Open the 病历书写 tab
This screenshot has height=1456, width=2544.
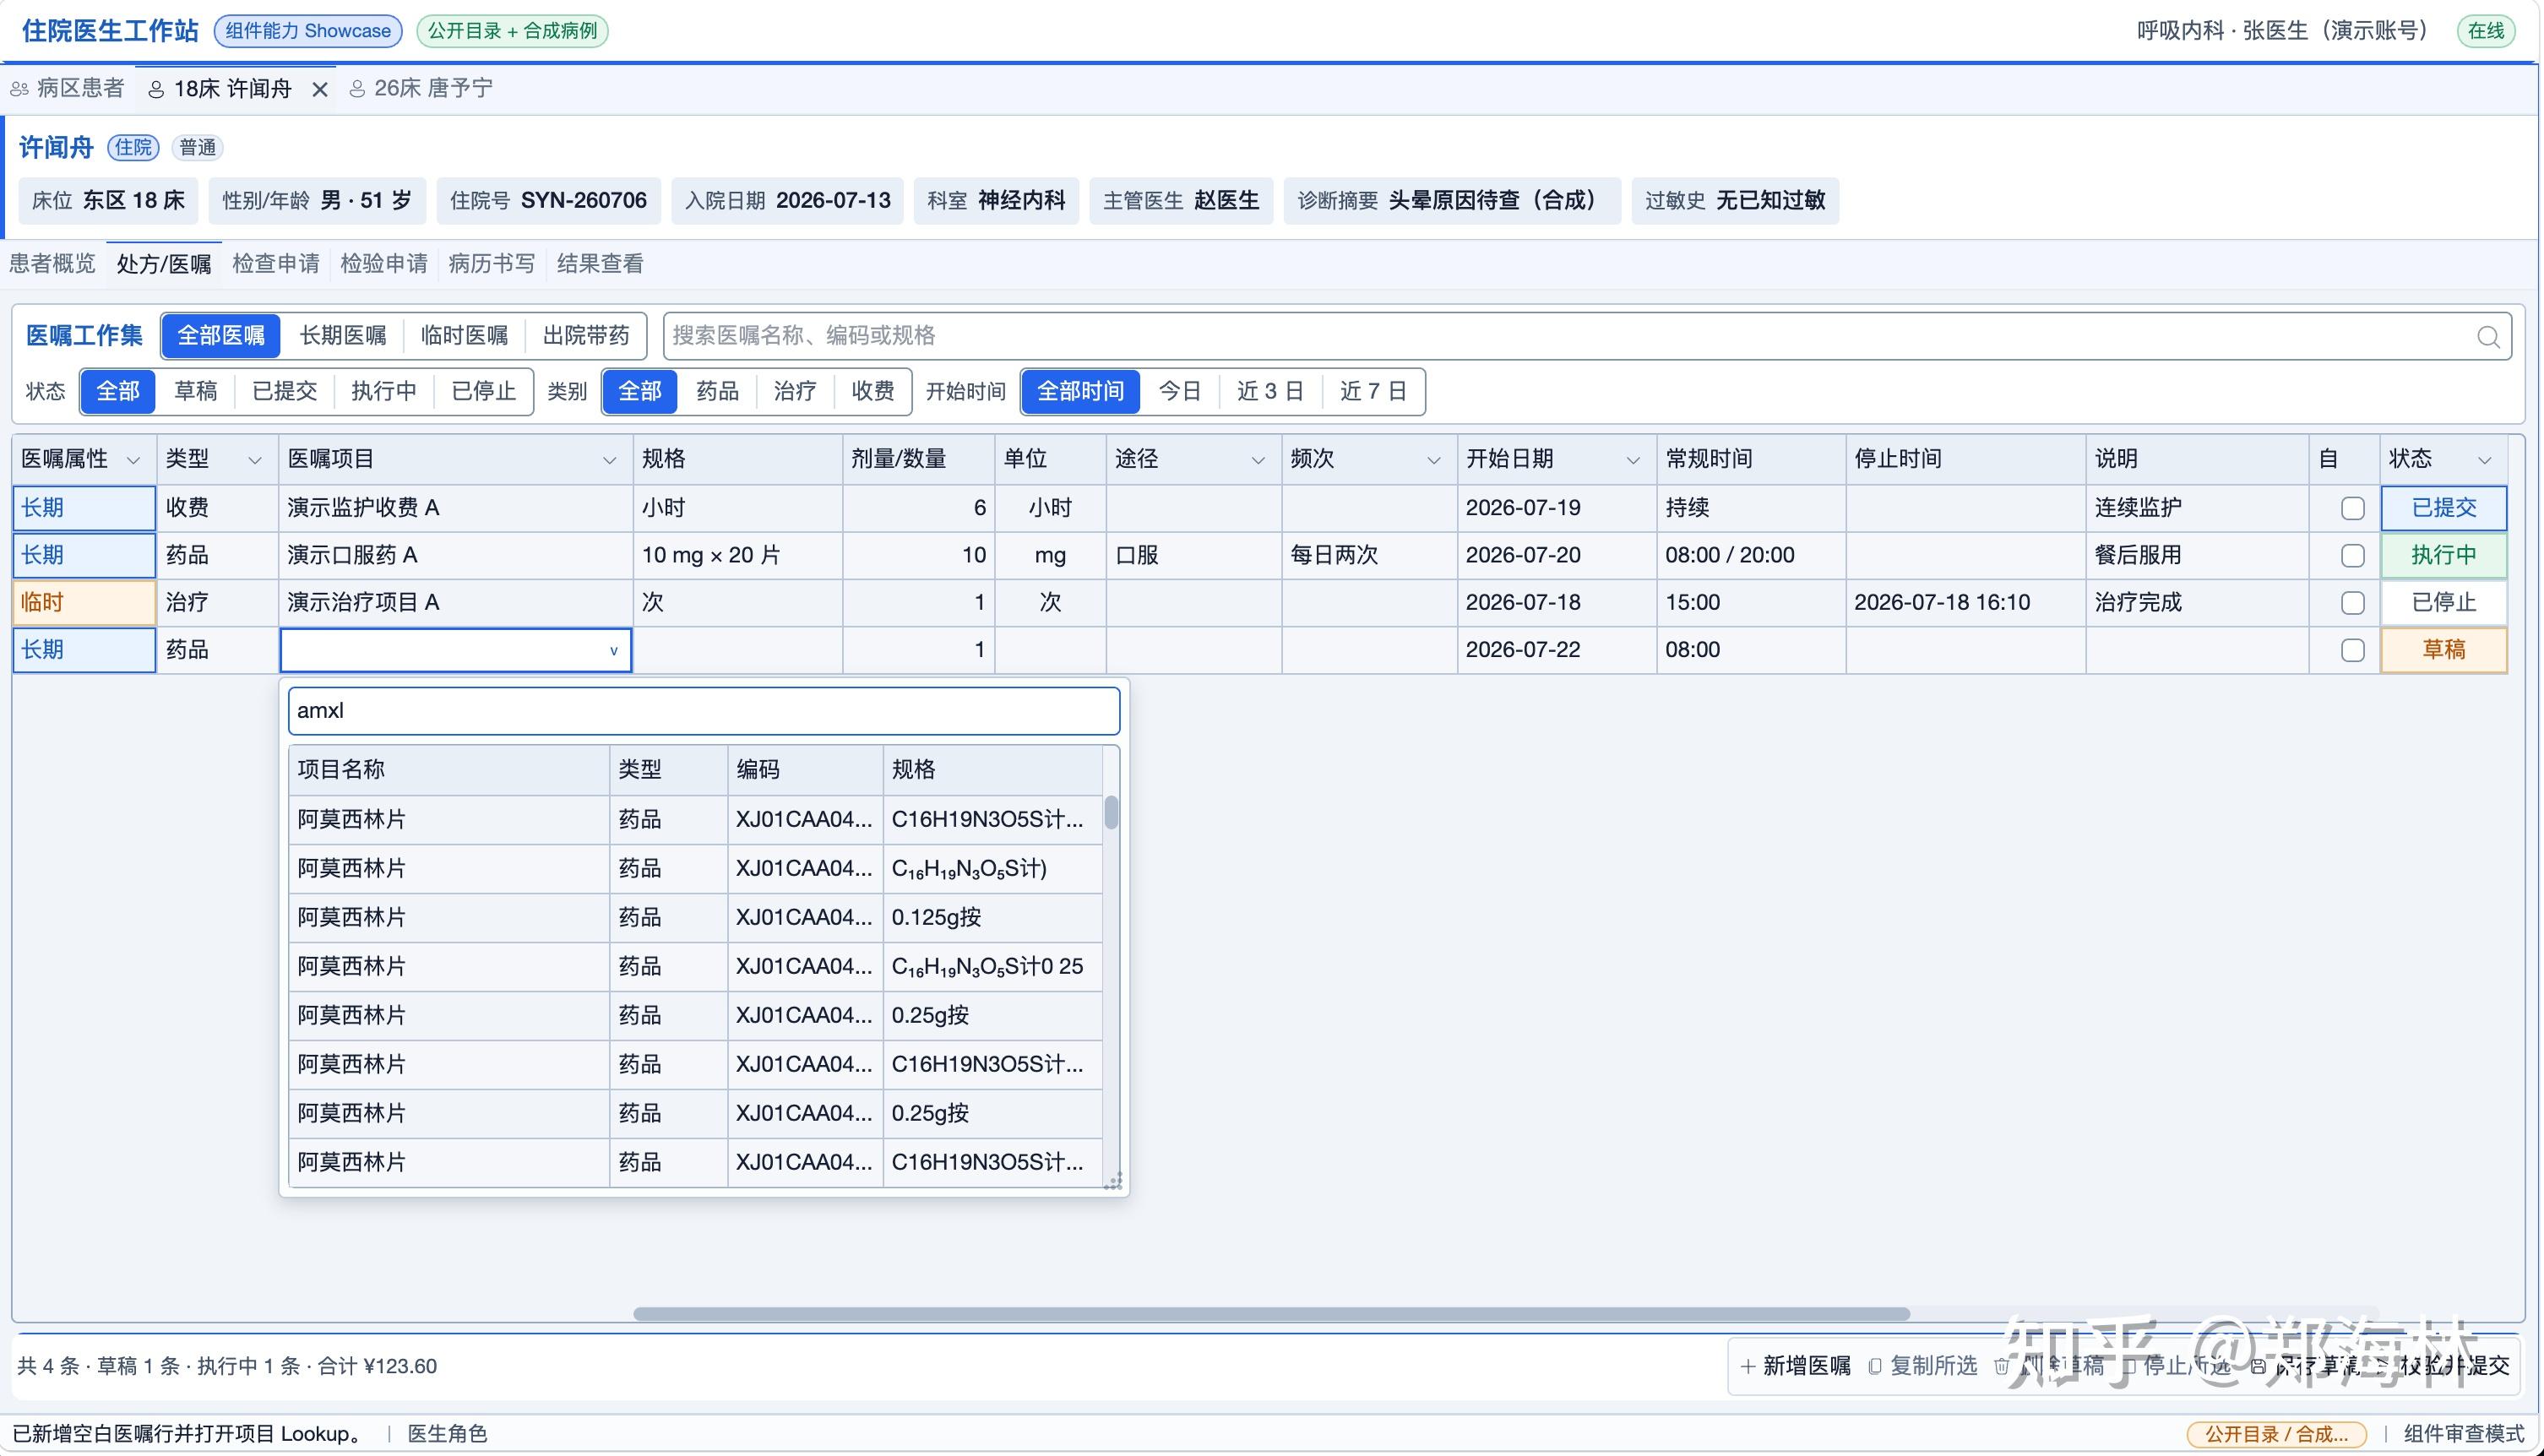point(492,264)
